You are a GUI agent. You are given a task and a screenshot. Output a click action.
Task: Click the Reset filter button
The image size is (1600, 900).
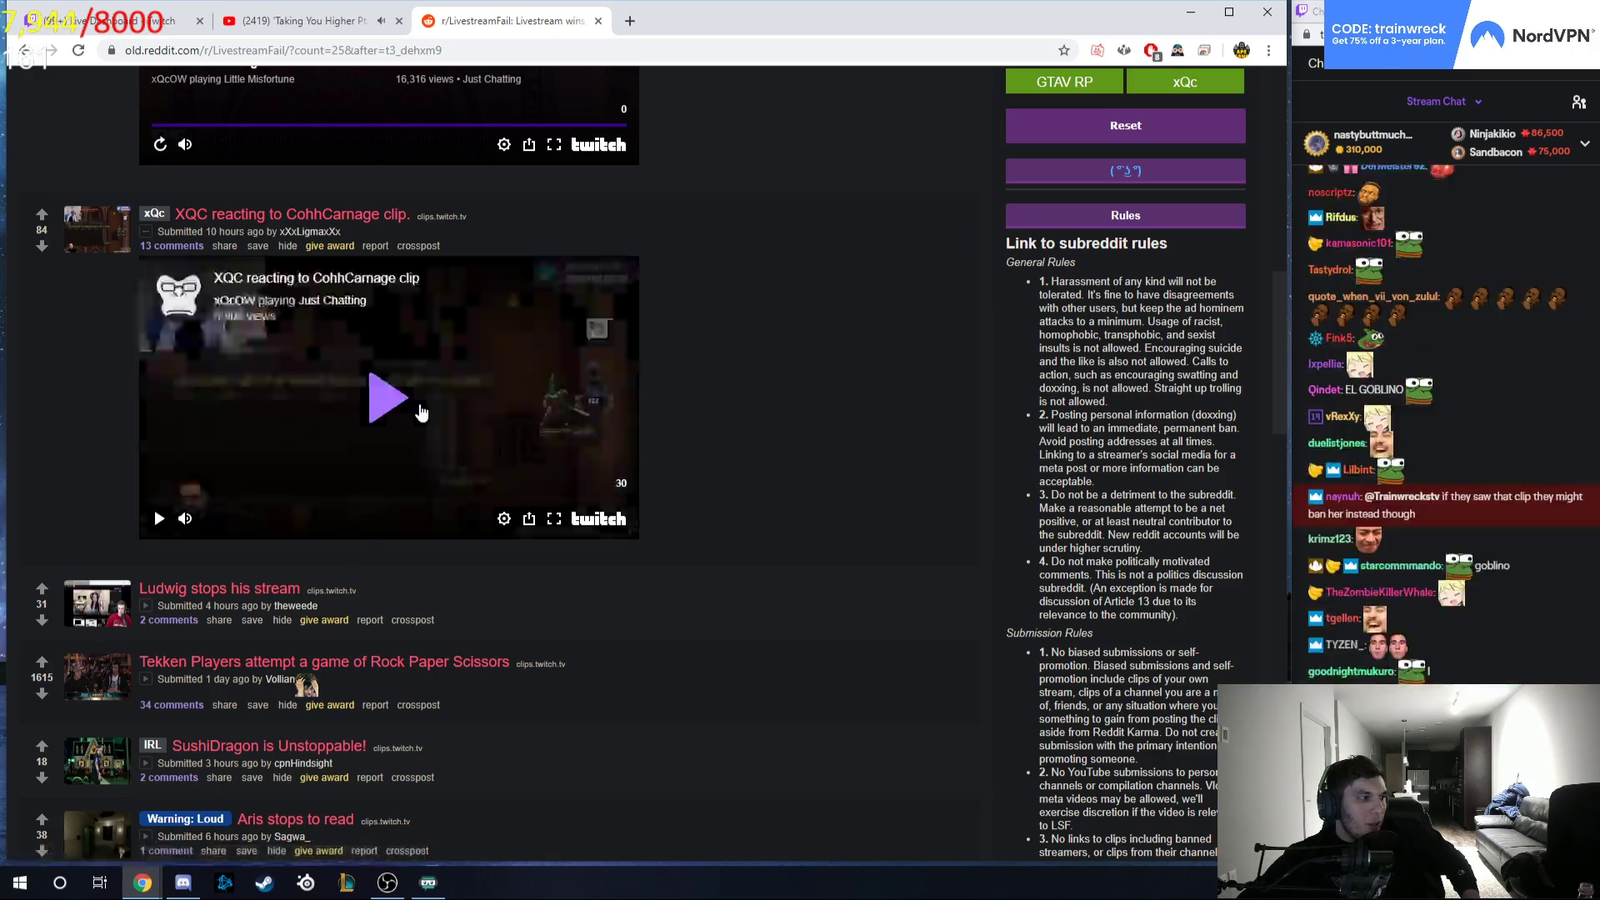[1125, 126]
